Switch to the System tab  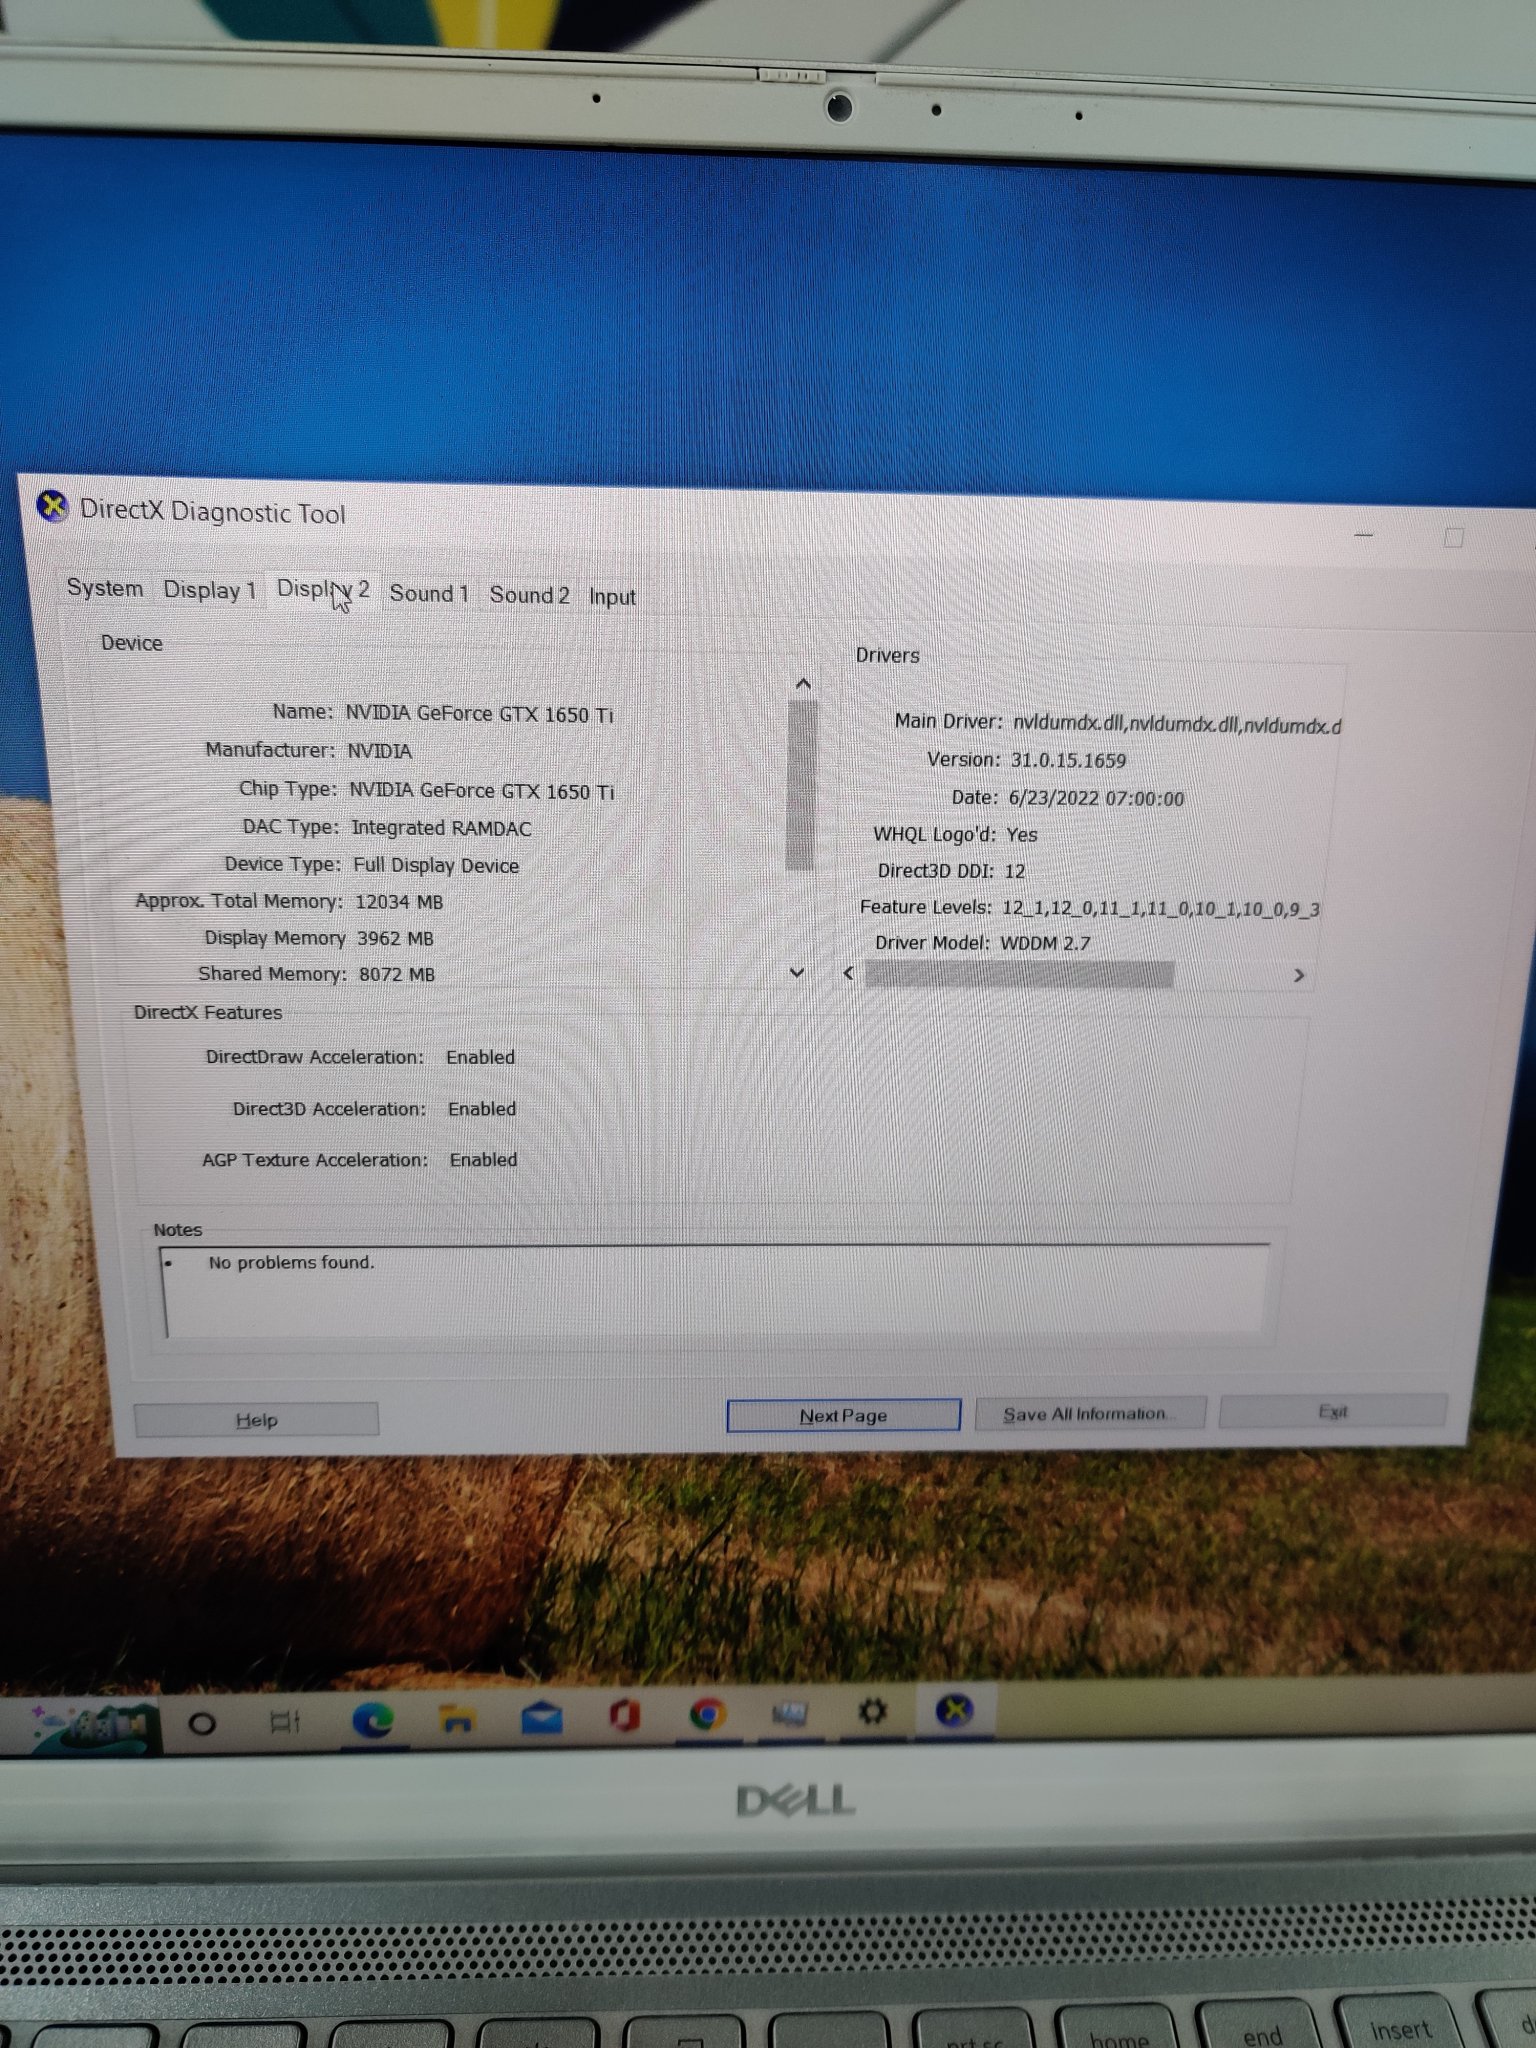pos(105,588)
